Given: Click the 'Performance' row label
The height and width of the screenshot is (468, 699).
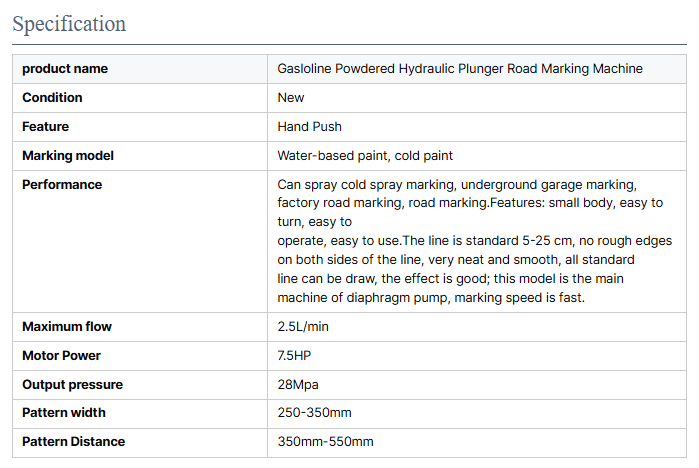Looking at the screenshot, I should pos(62,185).
